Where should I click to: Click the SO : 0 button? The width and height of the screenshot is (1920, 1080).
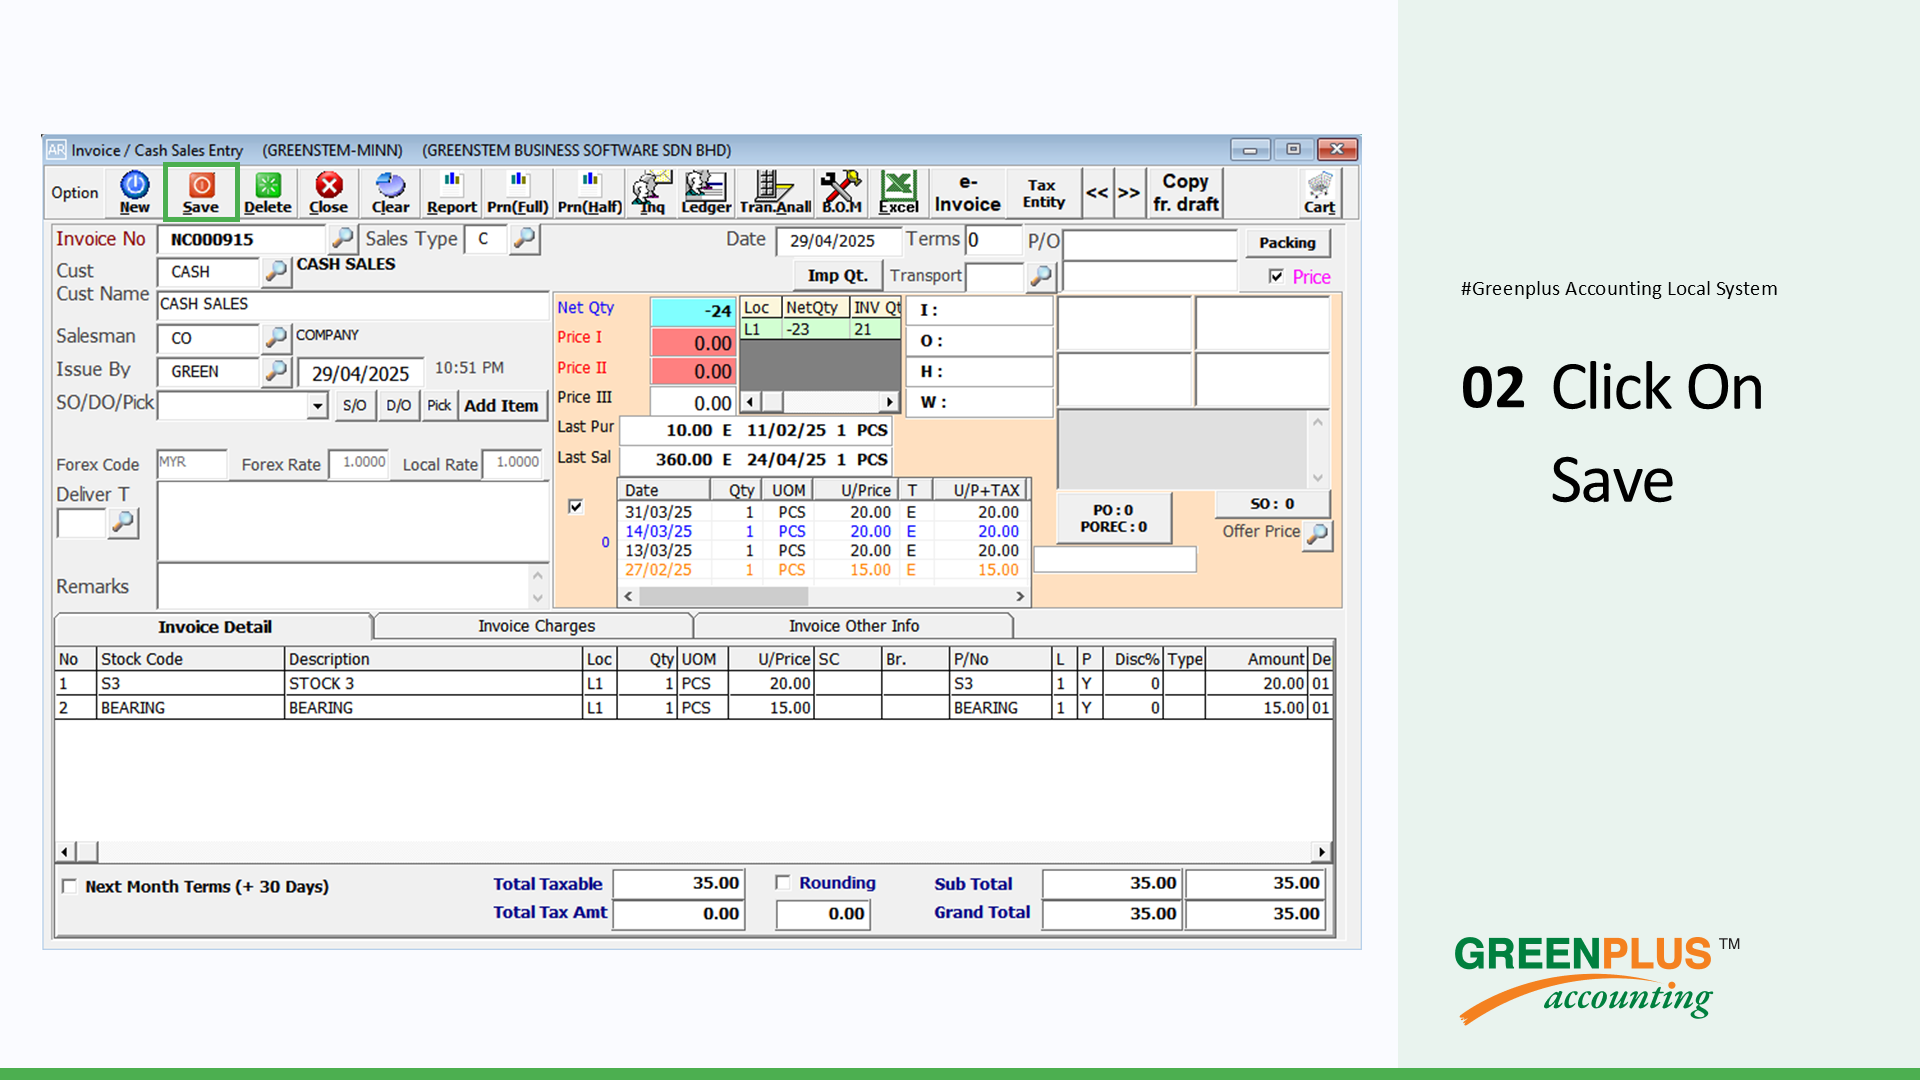[x=1272, y=504]
